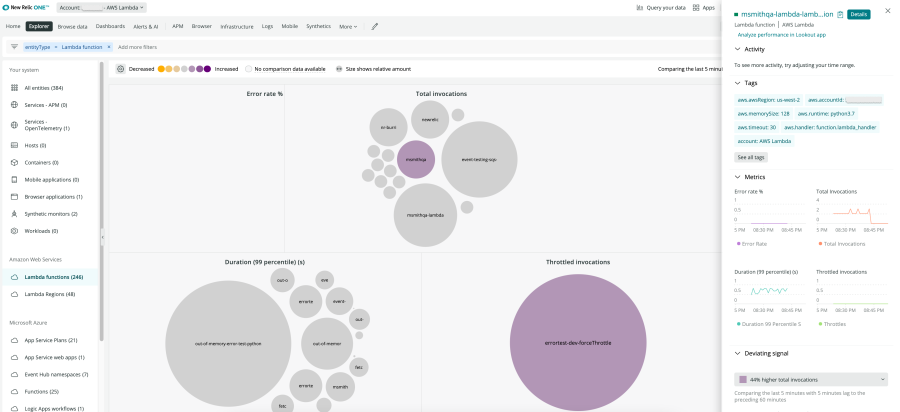Open the Browser nav item
This screenshot has width=900, height=412.
tap(201, 26)
